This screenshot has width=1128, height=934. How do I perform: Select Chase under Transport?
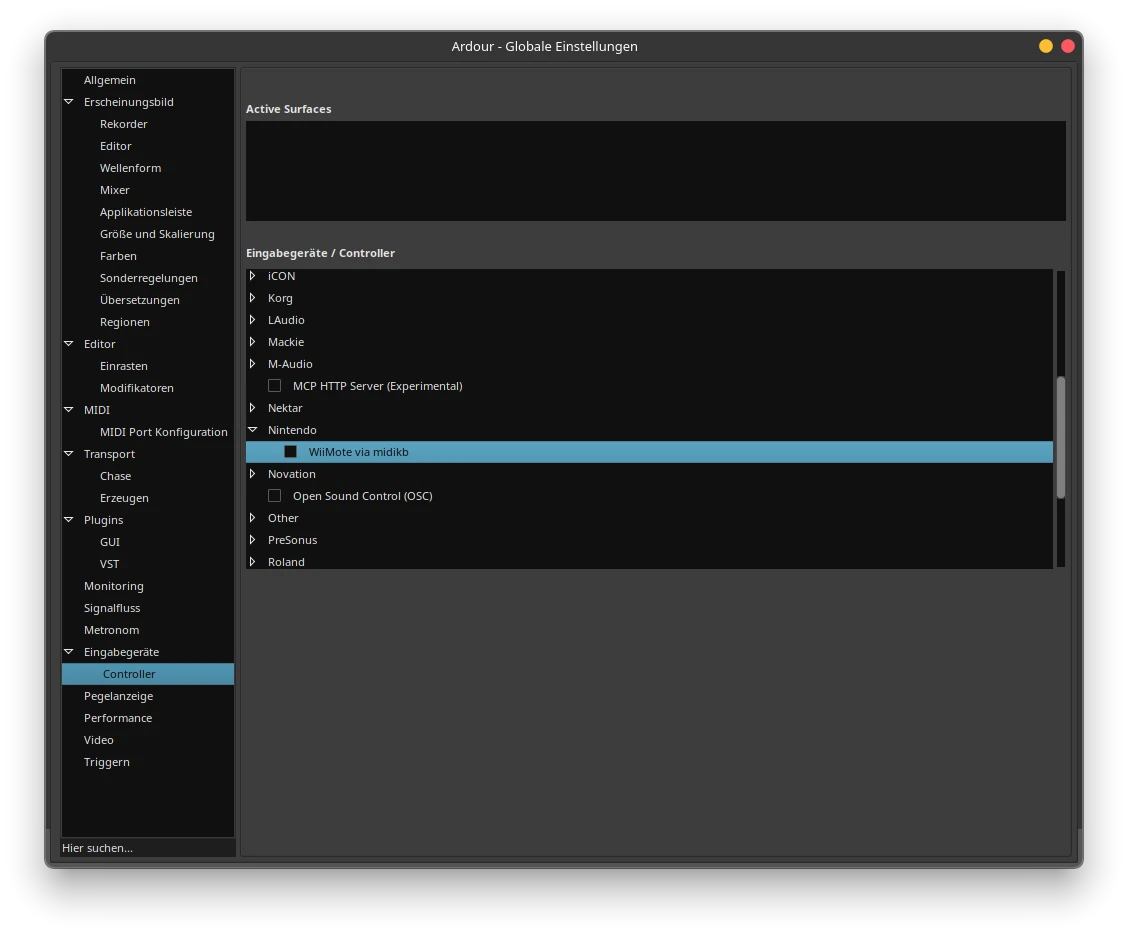pyautogui.click(x=115, y=476)
